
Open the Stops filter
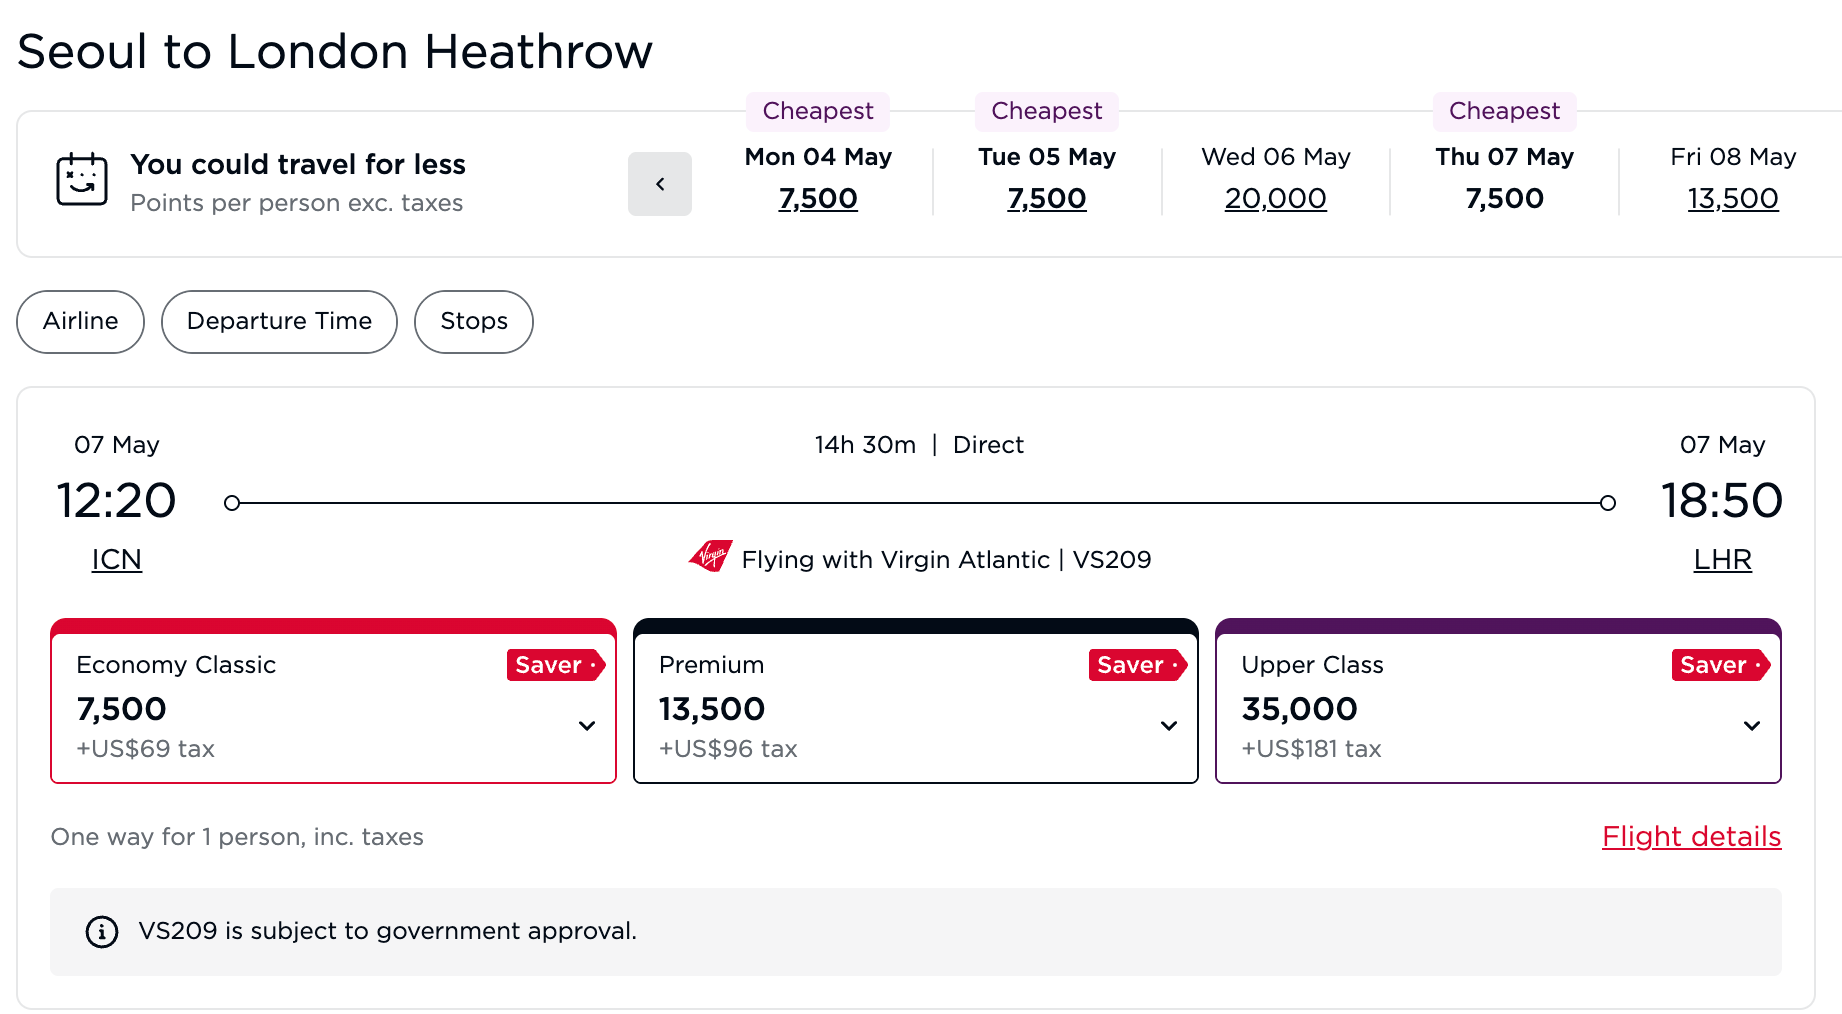pos(474,321)
